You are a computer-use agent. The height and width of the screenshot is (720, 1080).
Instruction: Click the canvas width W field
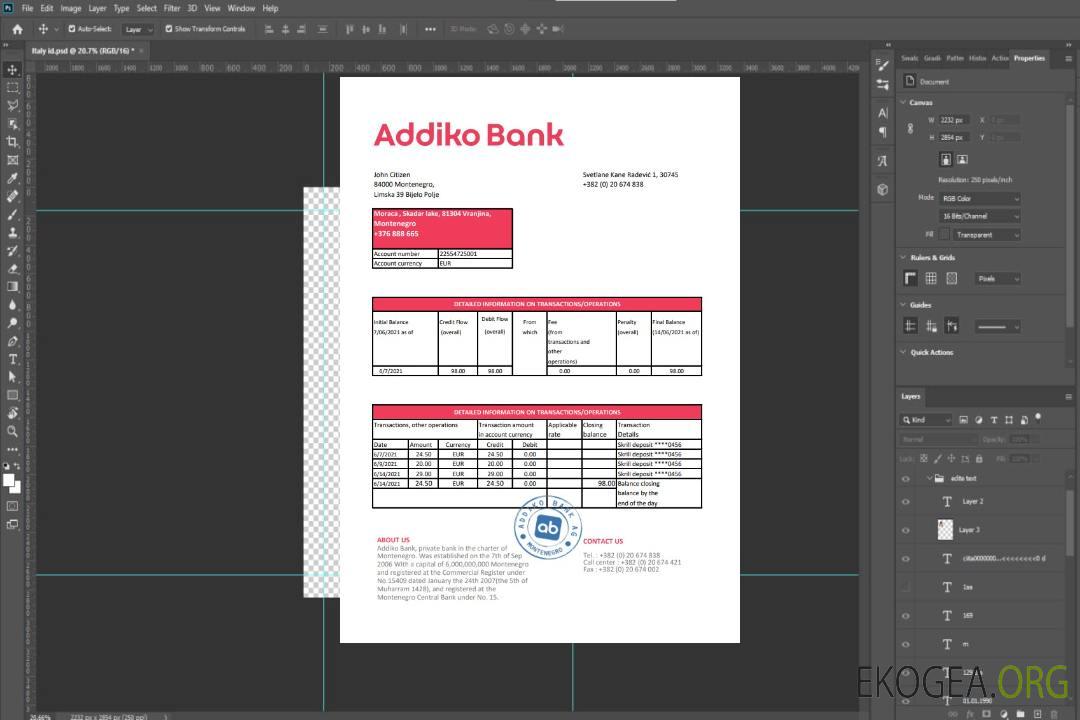coord(955,120)
